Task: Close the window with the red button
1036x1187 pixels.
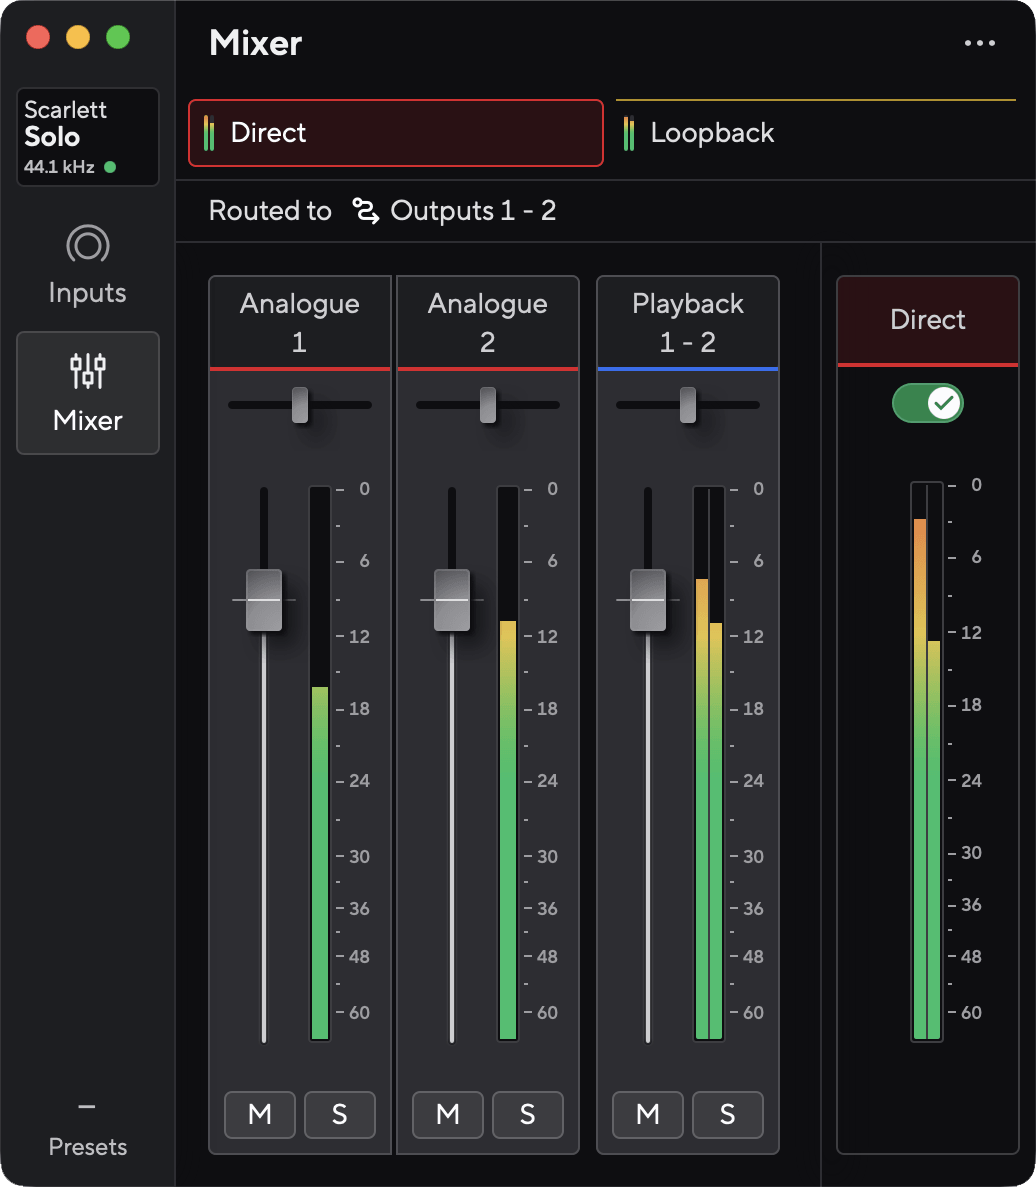Action: point(38,37)
